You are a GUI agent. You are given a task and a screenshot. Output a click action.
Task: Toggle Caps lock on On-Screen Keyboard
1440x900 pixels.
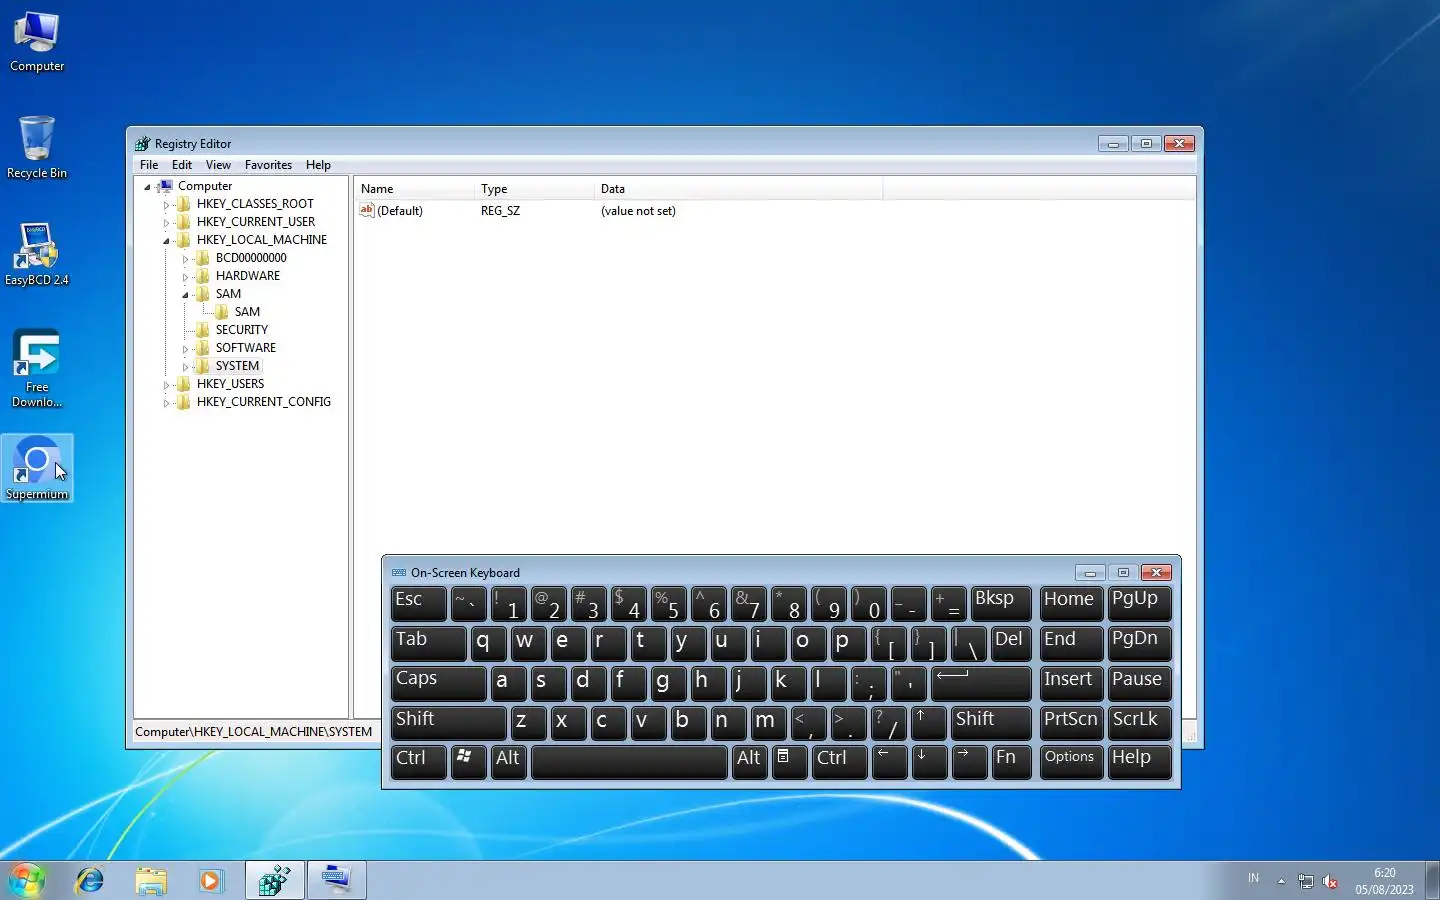[439, 683]
